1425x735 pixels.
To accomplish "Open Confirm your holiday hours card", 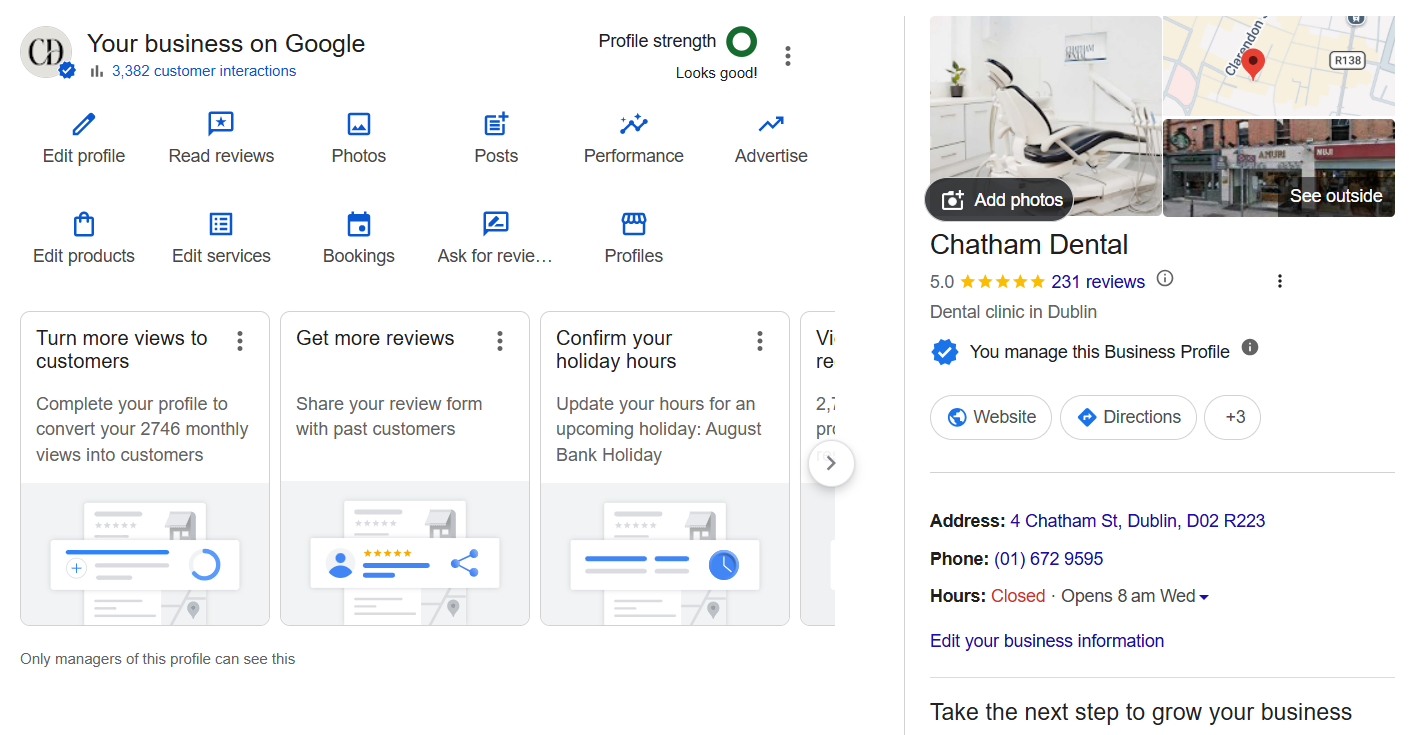I will (665, 468).
